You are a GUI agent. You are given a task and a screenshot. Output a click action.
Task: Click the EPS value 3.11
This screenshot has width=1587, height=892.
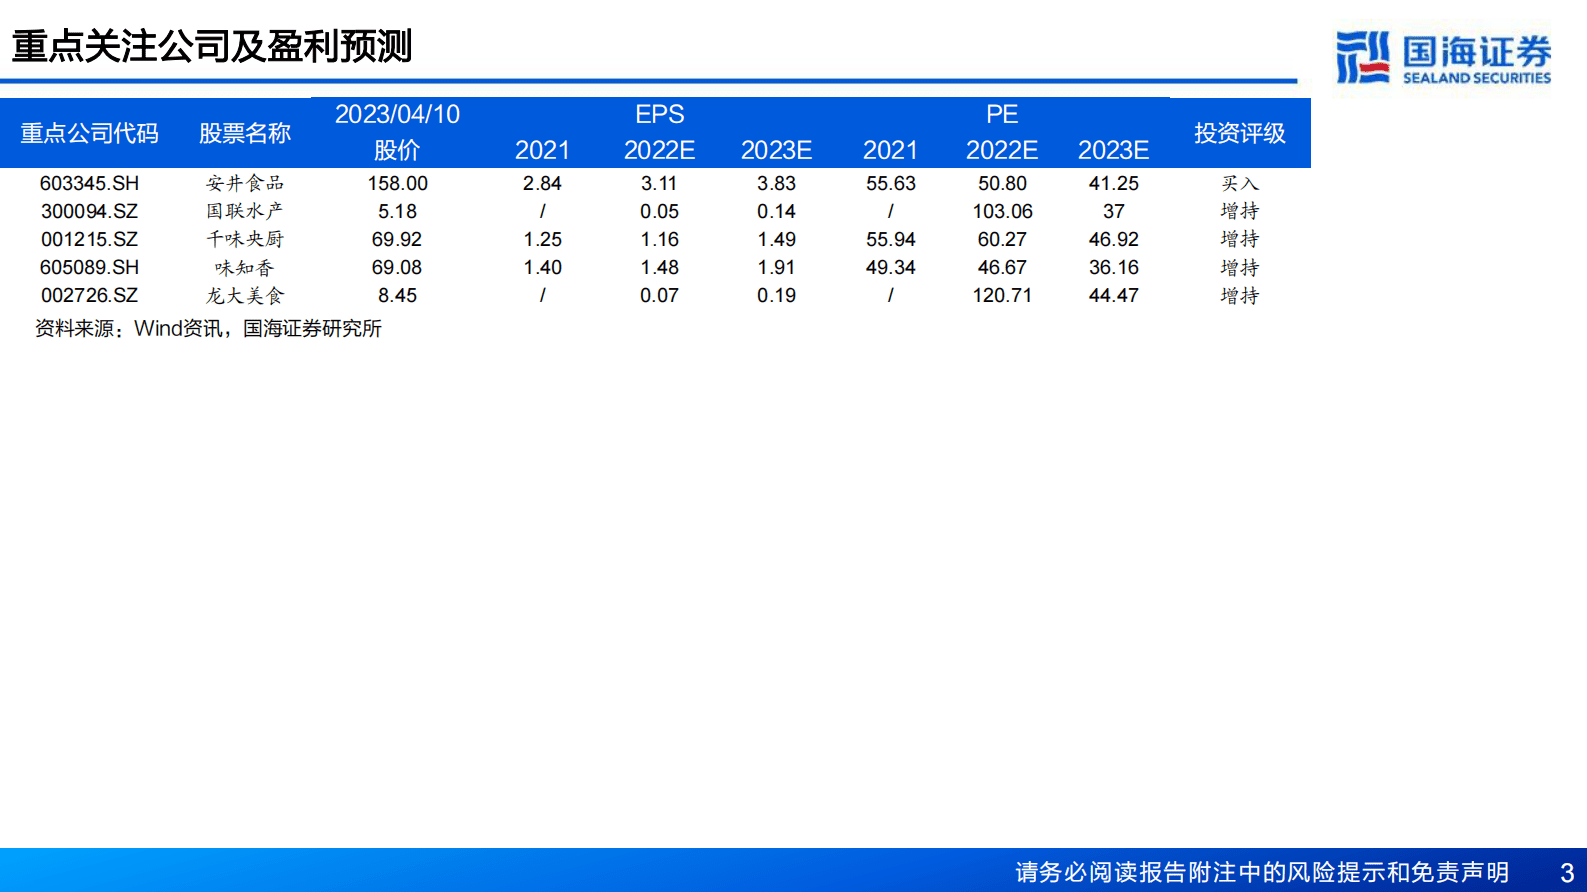[x=660, y=183]
